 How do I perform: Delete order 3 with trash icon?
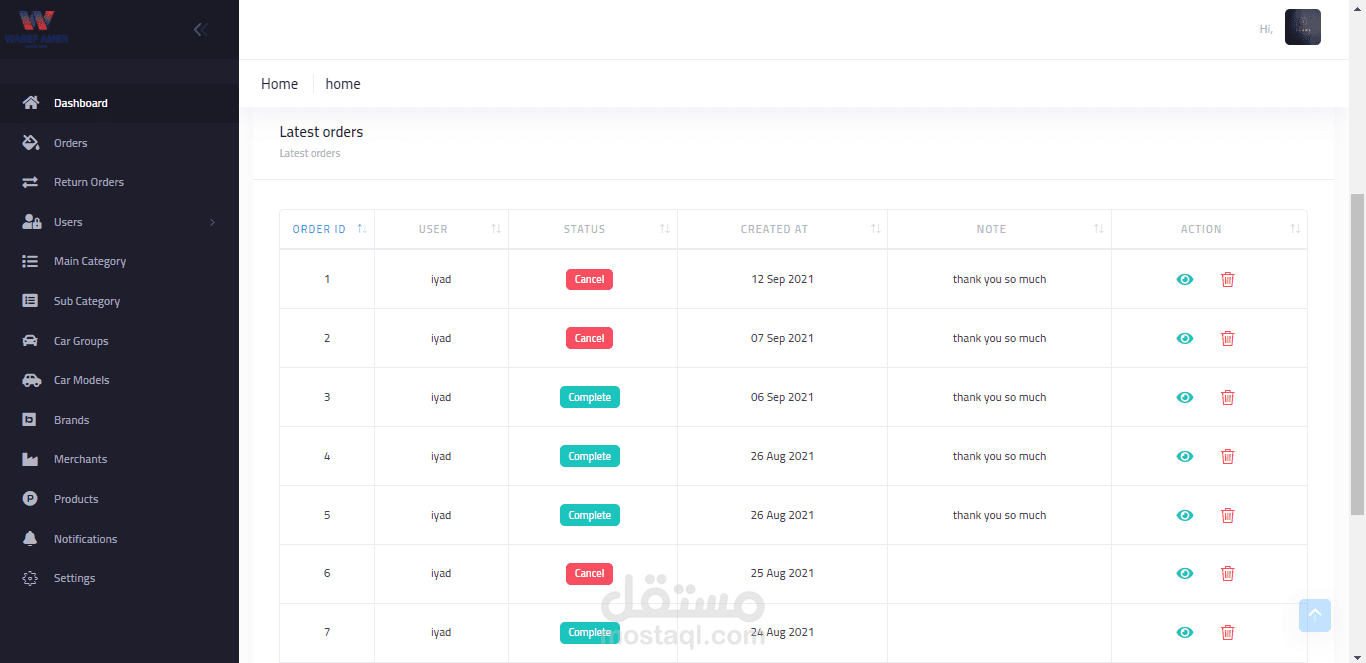[x=1228, y=397]
